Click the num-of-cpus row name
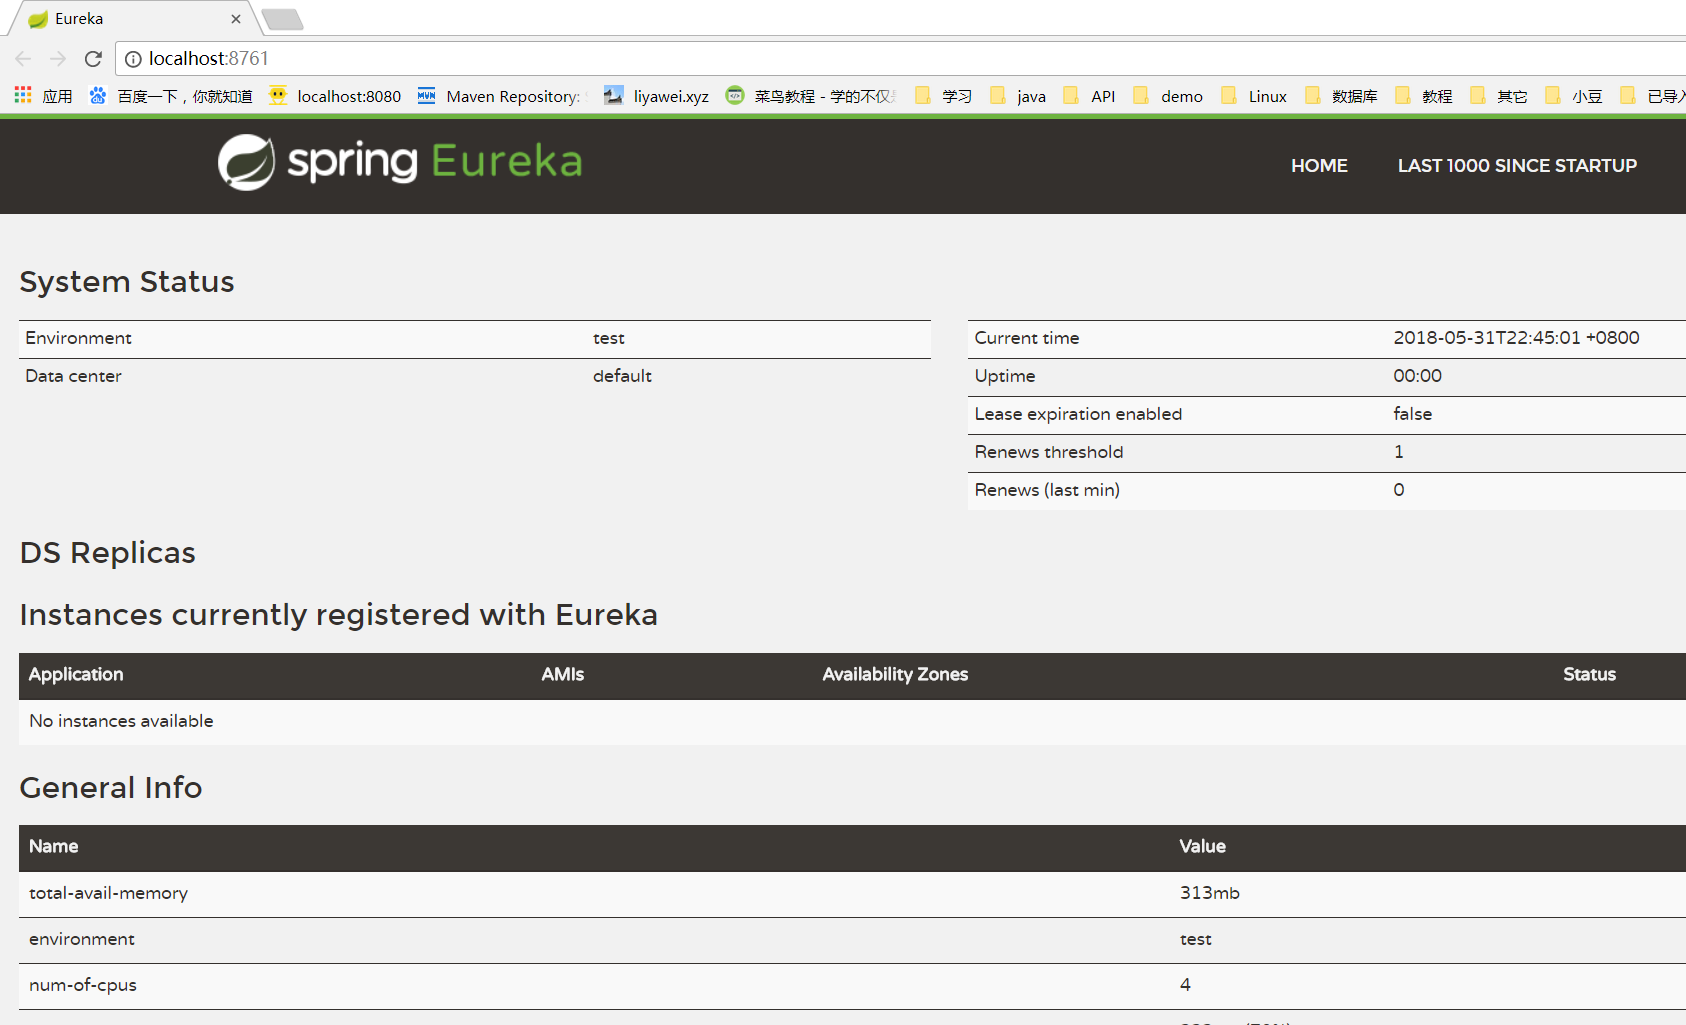The width and height of the screenshot is (1686, 1025). point(83,986)
